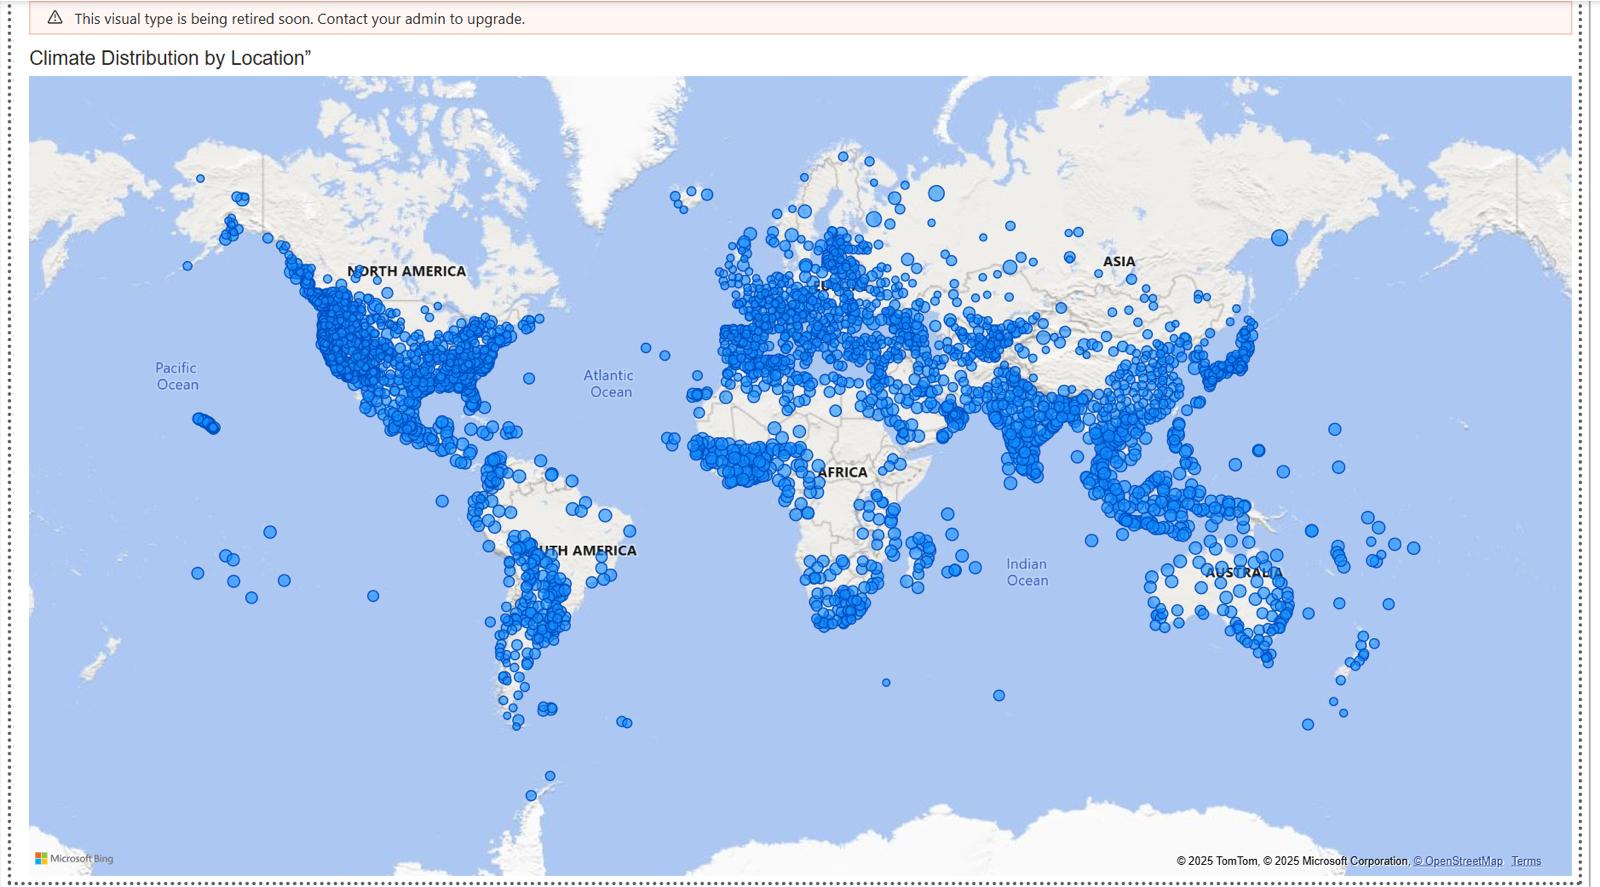The height and width of the screenshot is (887, 1600).
Task: Click the Indian Ocean label
Action: pyautogui.click(x=1027, y=572)
